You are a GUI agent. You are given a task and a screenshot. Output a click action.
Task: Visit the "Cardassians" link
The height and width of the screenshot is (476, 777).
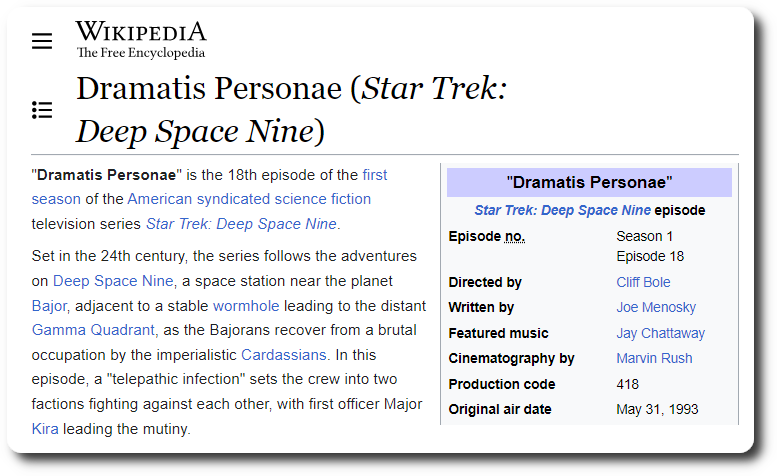pos(283,354)
